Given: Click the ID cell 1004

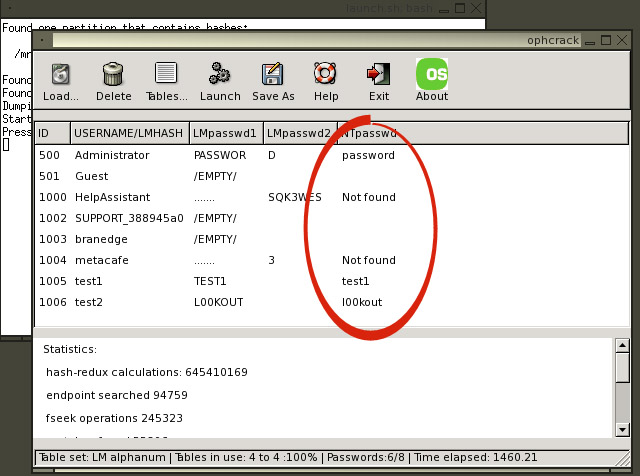Looking at the screenshot, I should click(53, 260).
